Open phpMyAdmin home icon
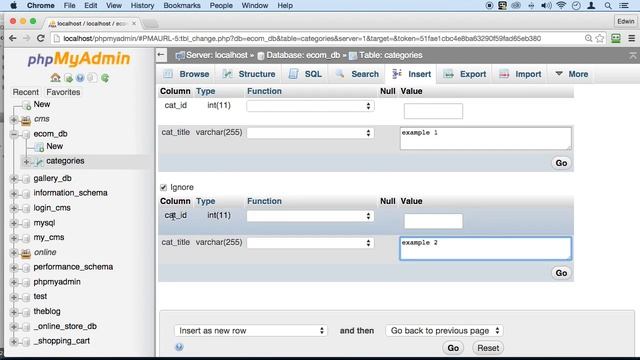640x360 pixels. pyautogui.click(x=55, y=78)
